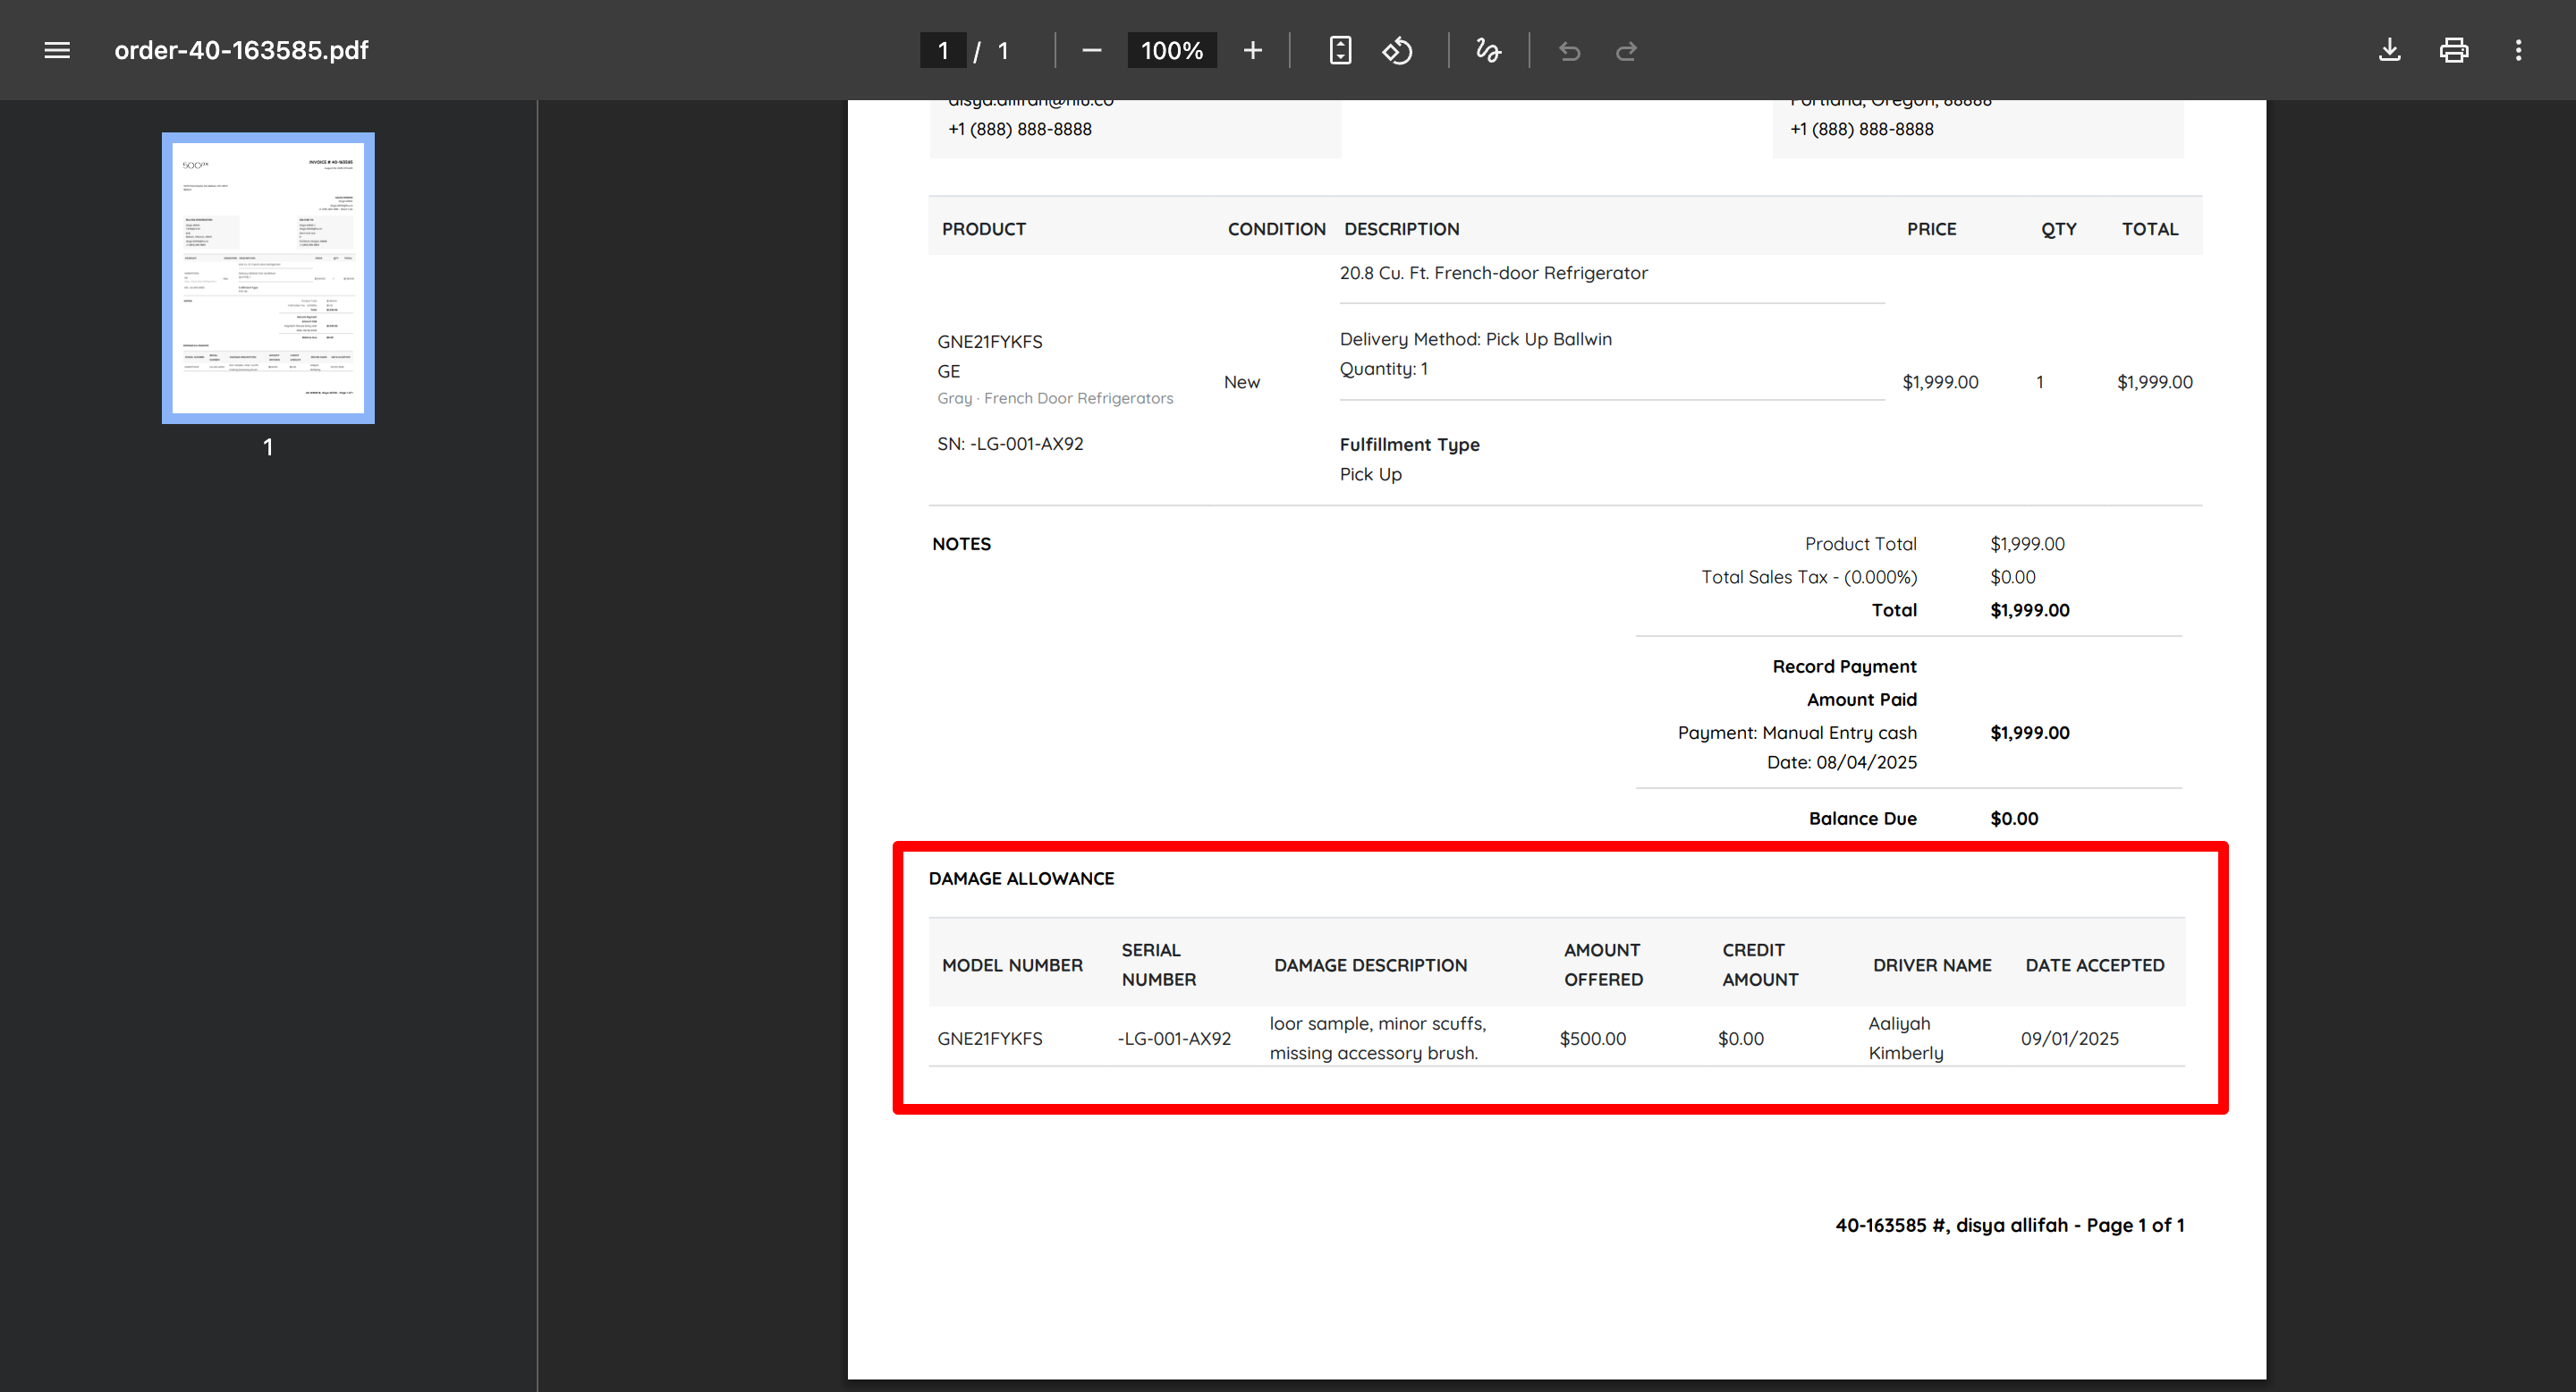Screen dimensions: 2576x1392
Task: Rotate the document counterclockwise
Action: tap(1397, 50)
